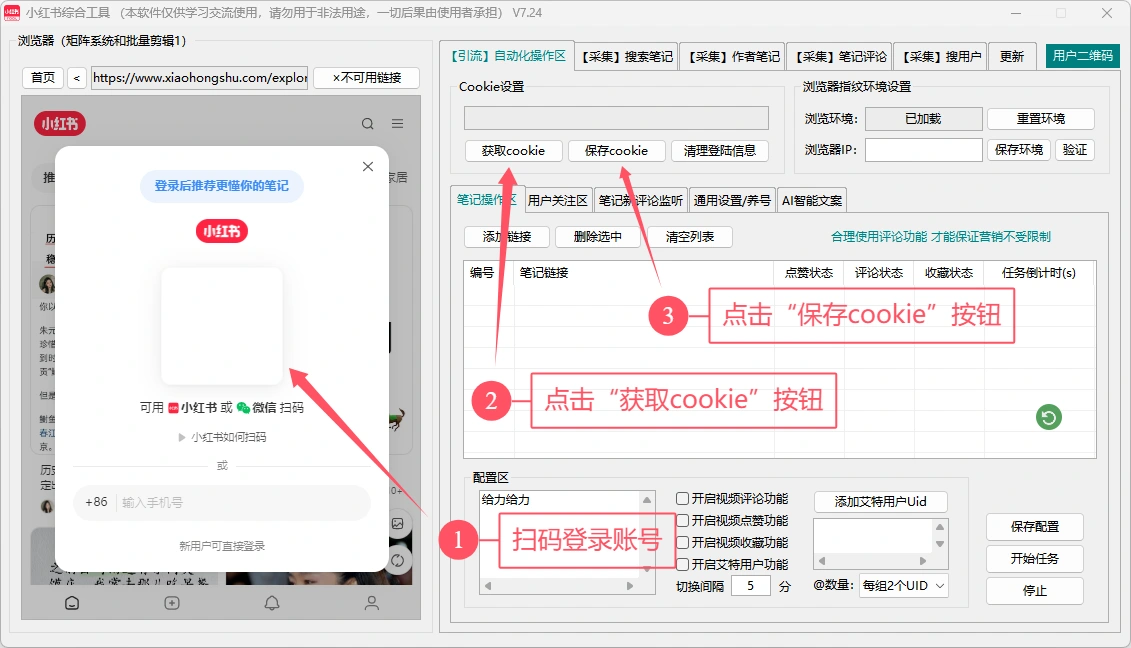Click the +86 country code selector
Viewport: 1131px width, 648px height.
[96, 502]
